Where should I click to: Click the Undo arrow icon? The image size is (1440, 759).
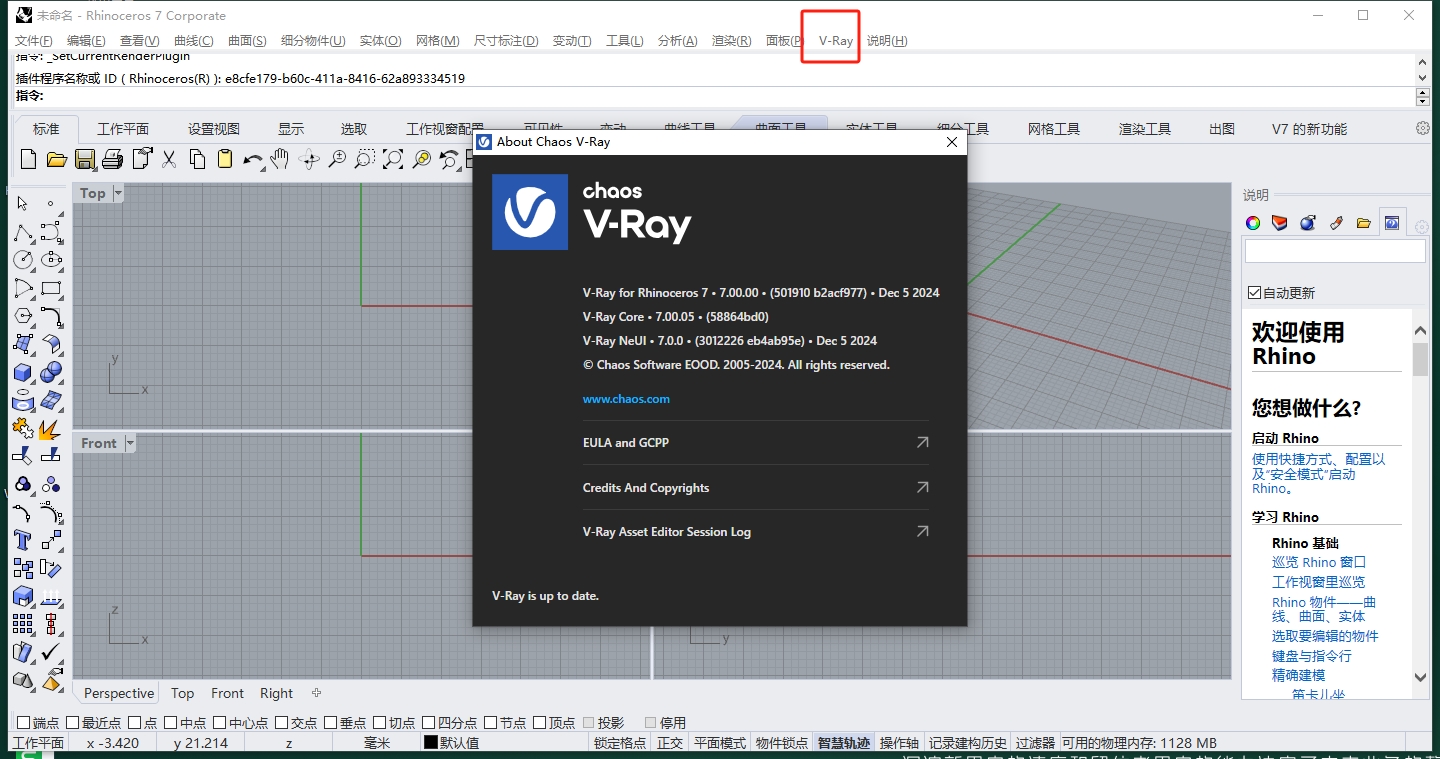pos(253,159)
